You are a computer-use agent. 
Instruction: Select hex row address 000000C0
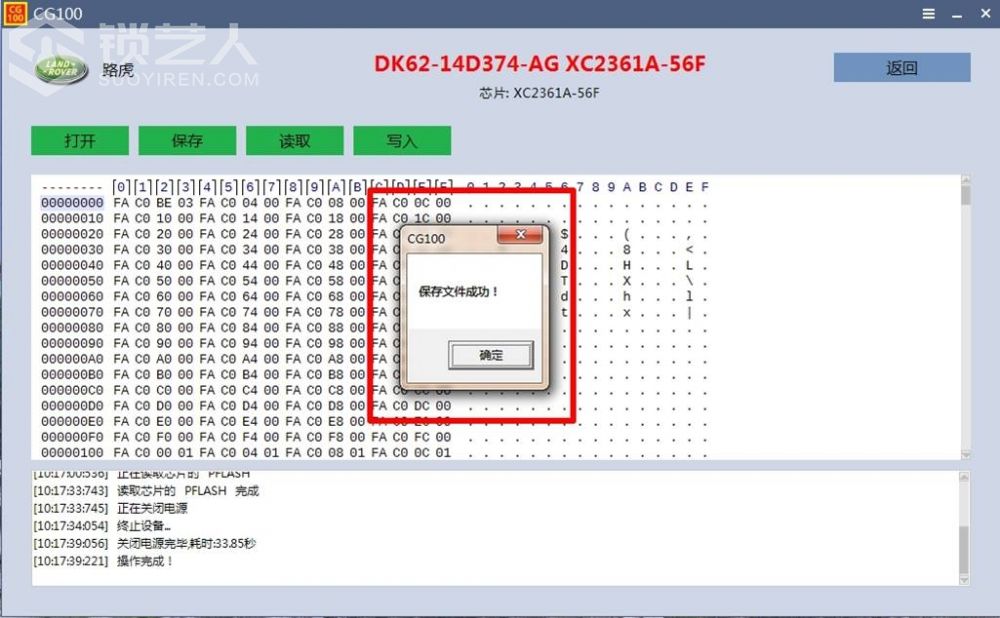click(72, 390)
